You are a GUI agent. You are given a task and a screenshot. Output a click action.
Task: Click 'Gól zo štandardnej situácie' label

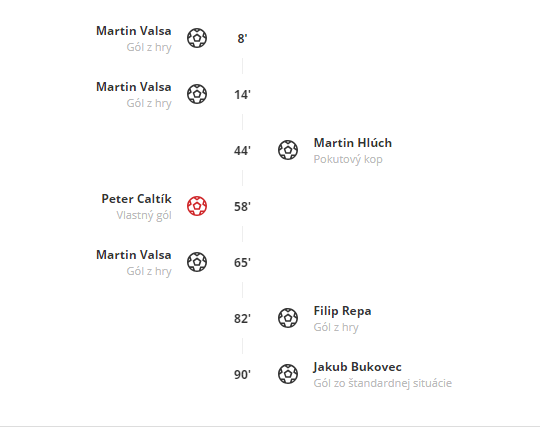(383, 383)
